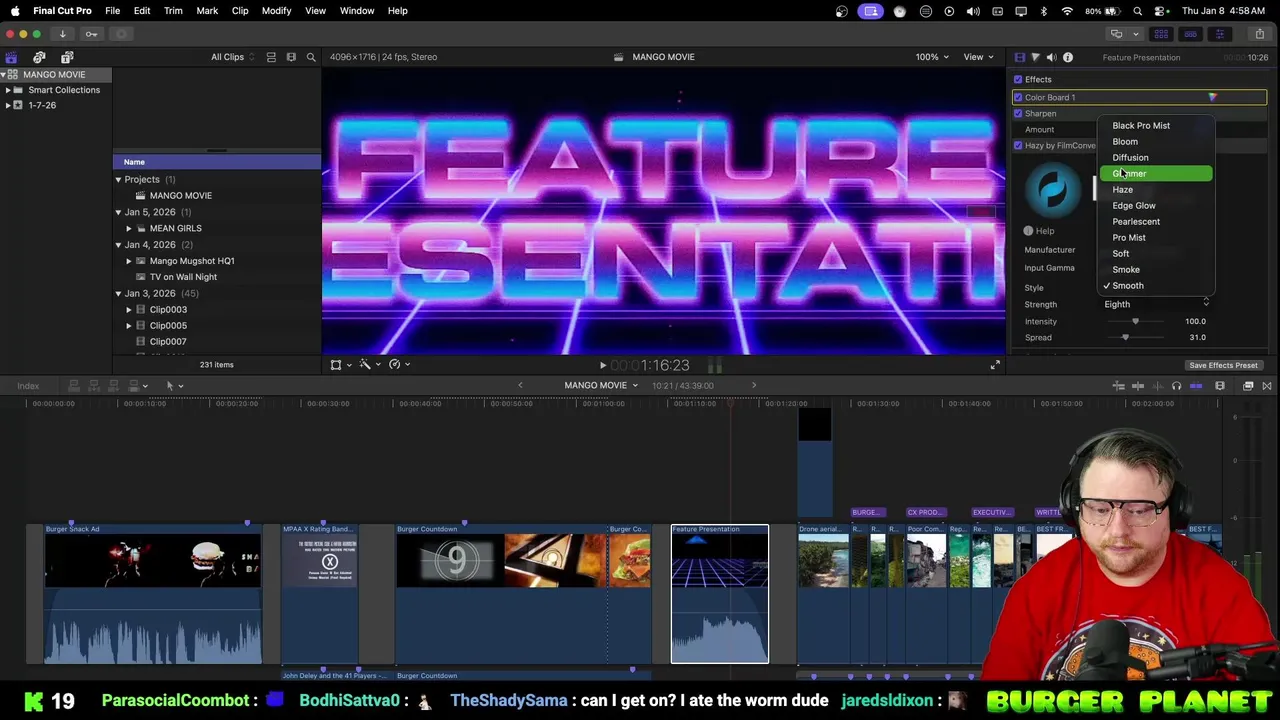Open the Transitions browser icon in timeline
This screenshot has width=1280, height=720.
tap(1266, 386)
